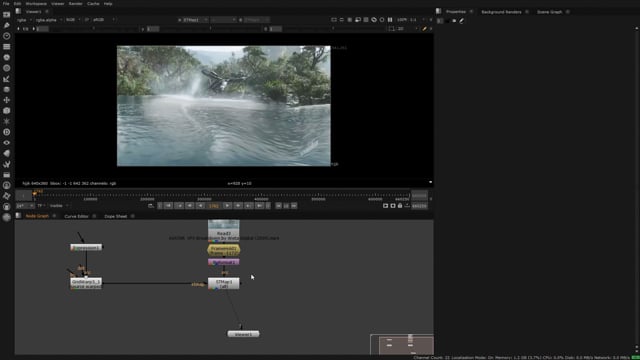Click the fps field showing 24
The image size is (640, 360).
pos(24,206)
